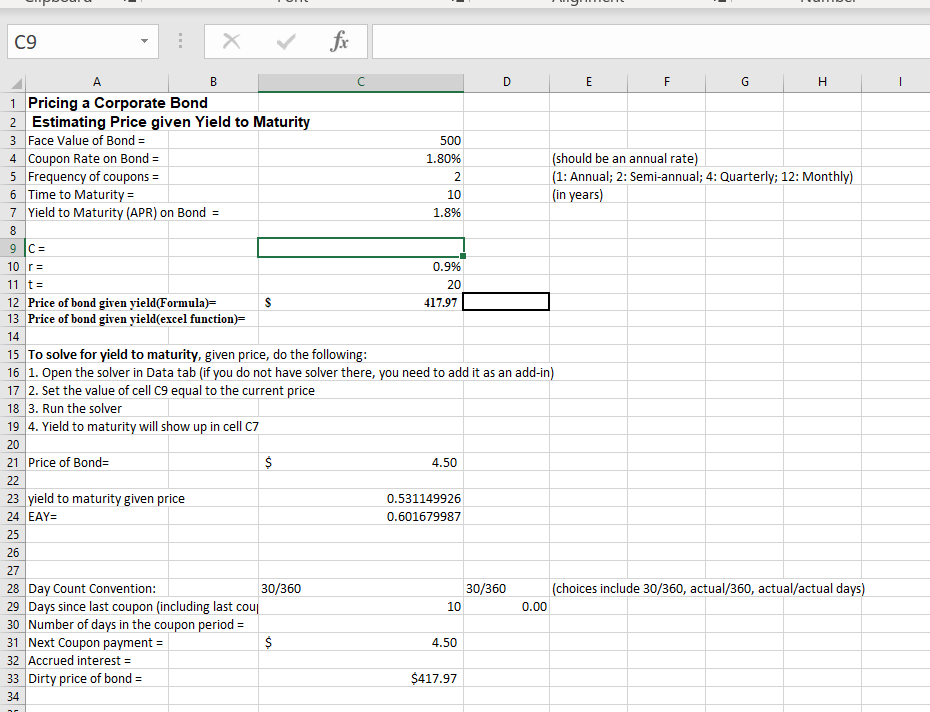
Task: Select the yield to maturity value 0.531149926
Action: [x=400, y=498]
